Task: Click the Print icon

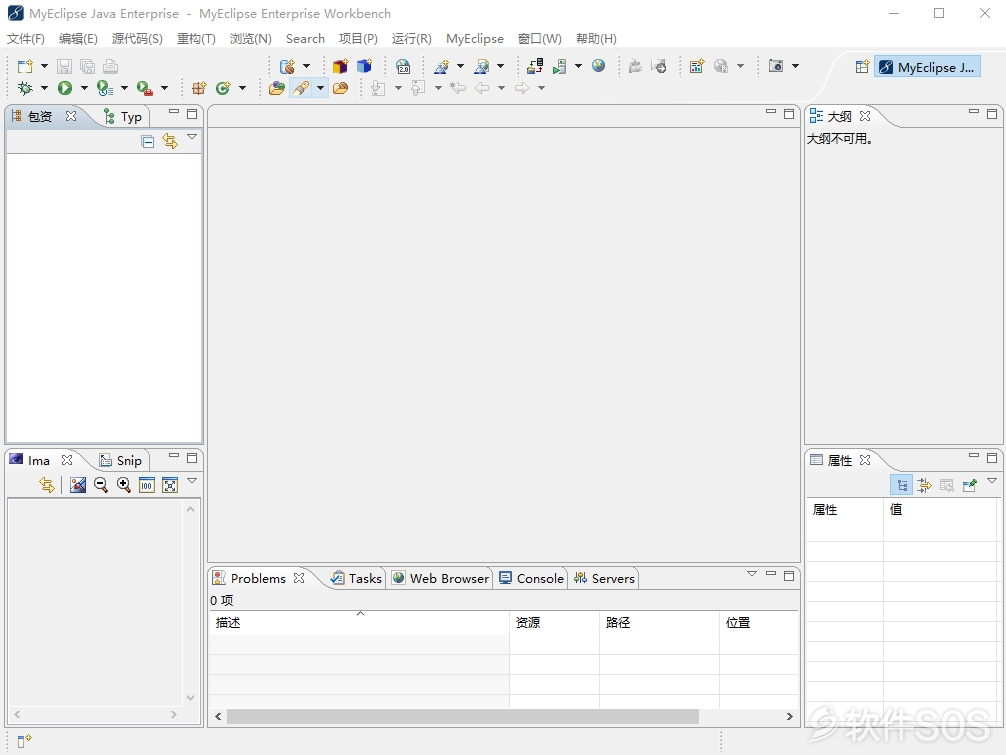Action: point(110,66)
